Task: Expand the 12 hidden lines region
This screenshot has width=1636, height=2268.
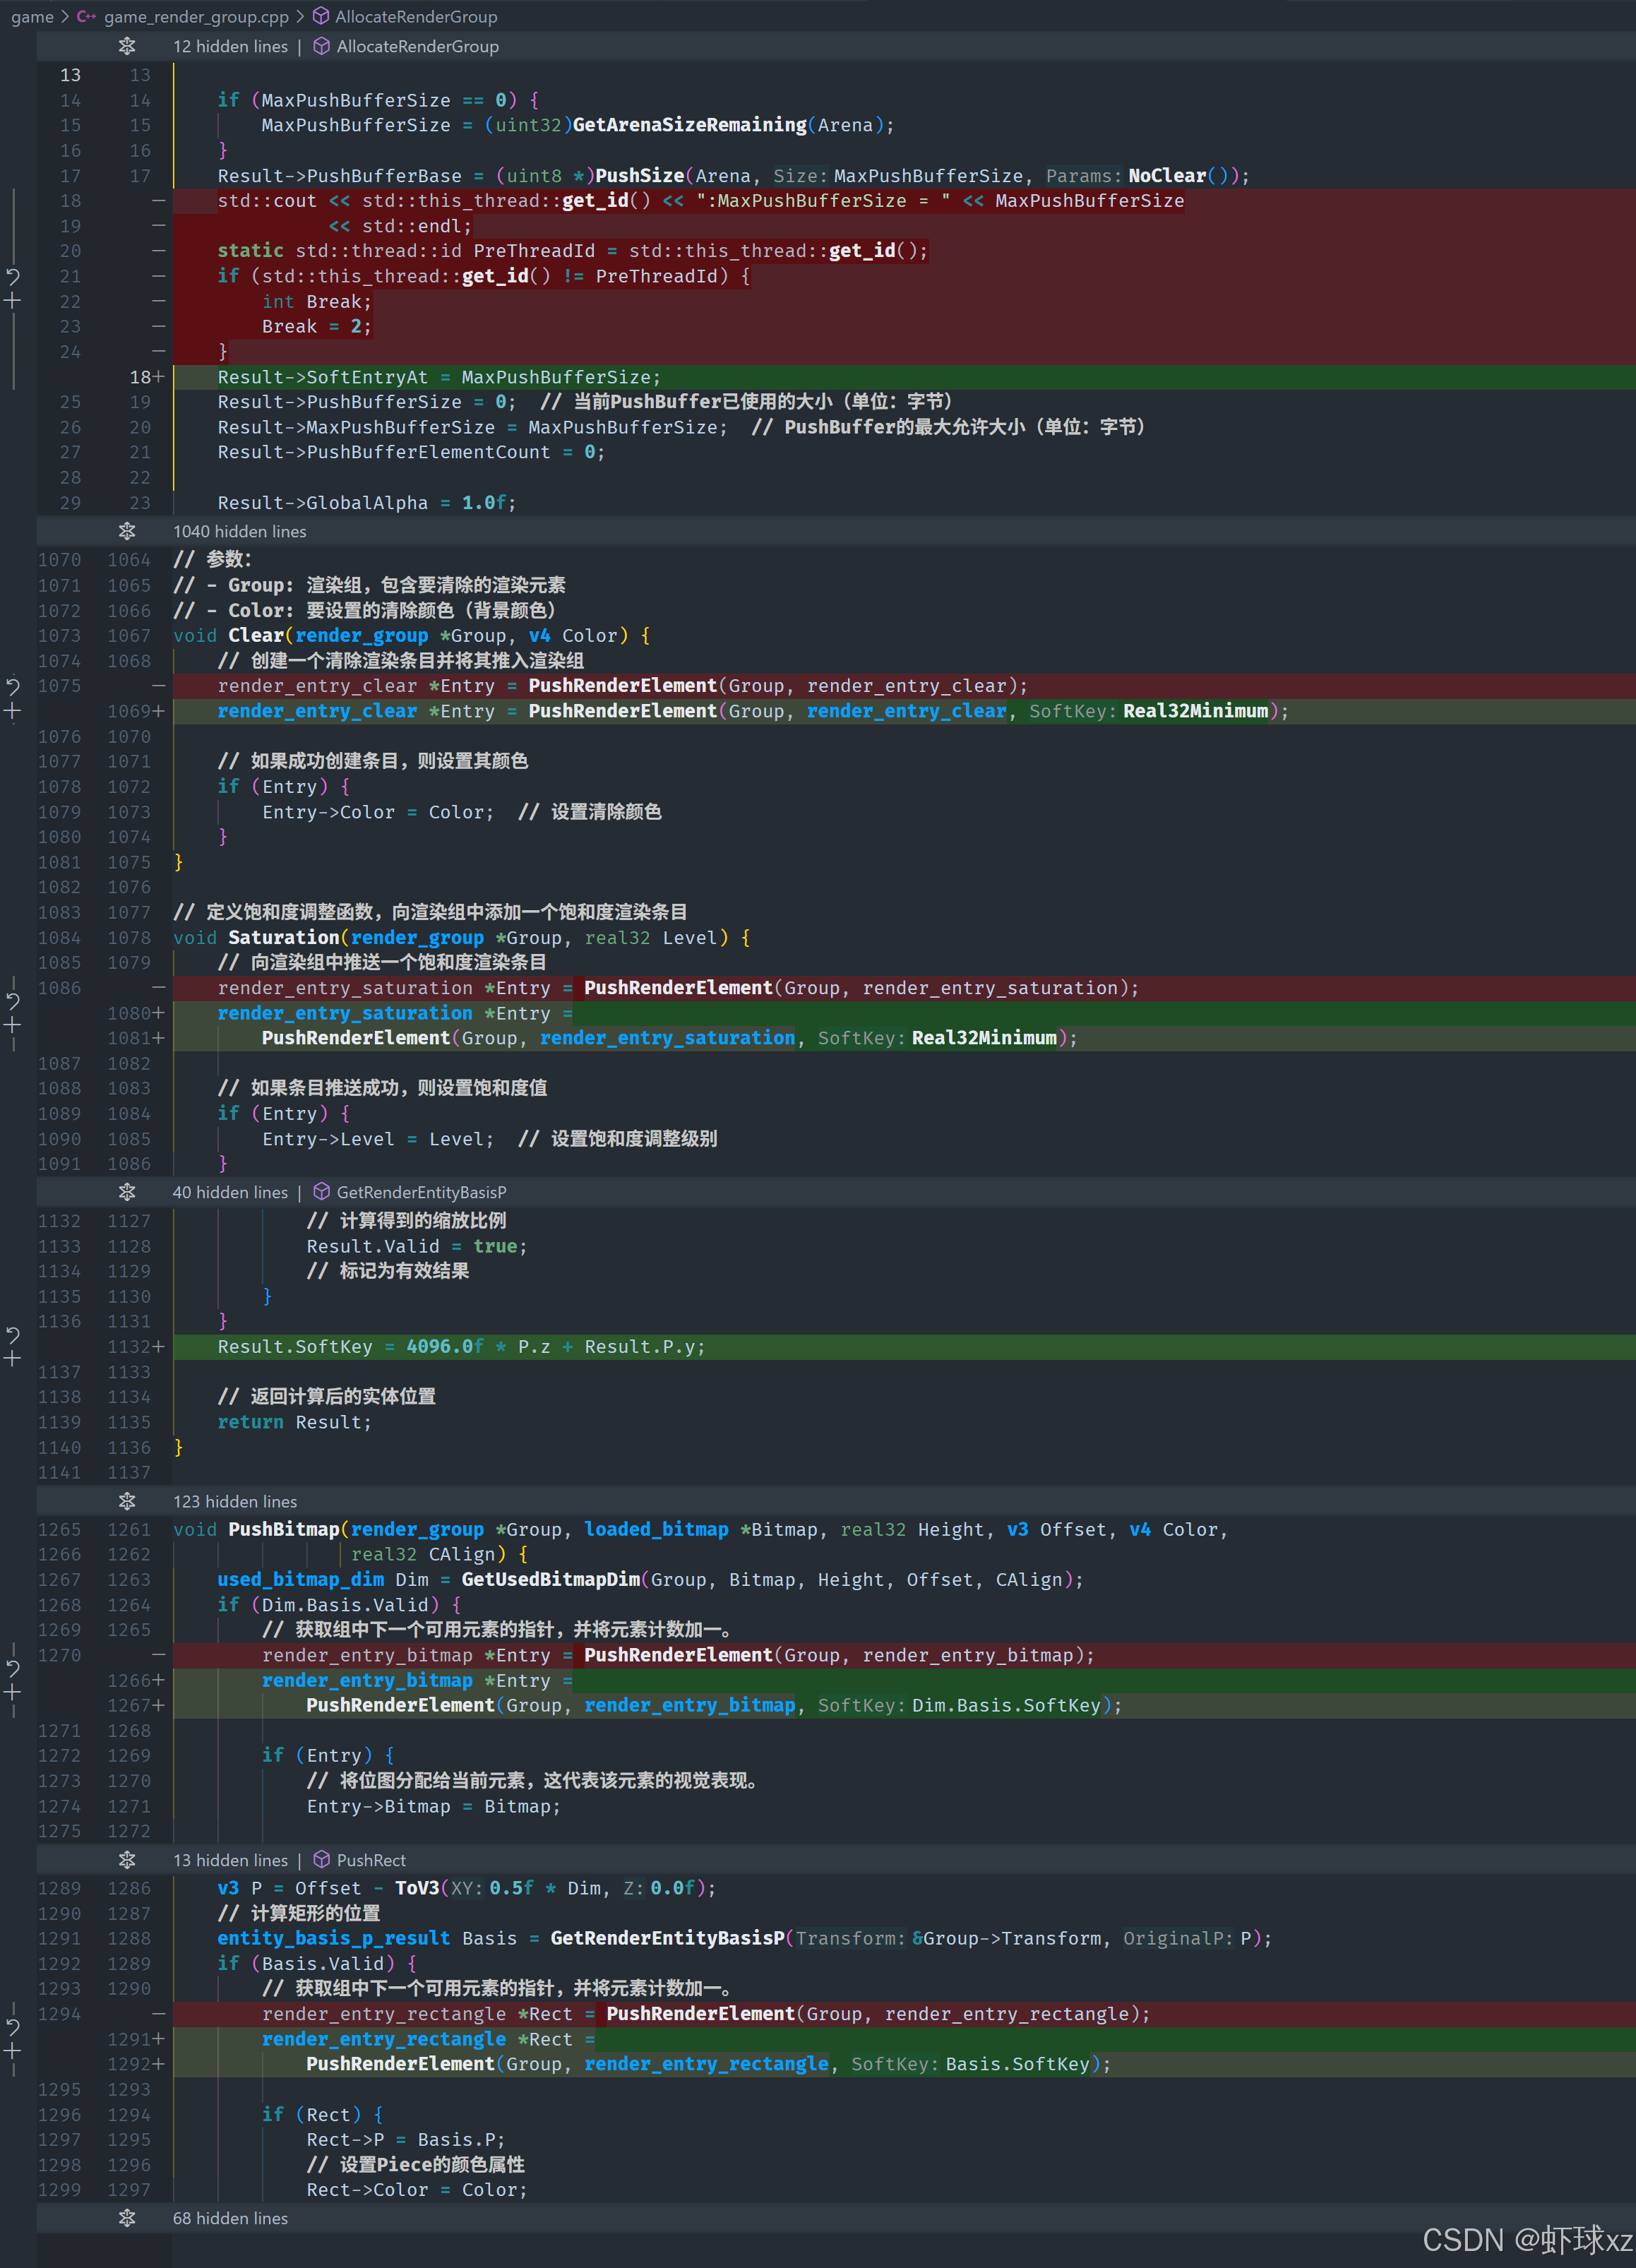Action: (127, 46)
